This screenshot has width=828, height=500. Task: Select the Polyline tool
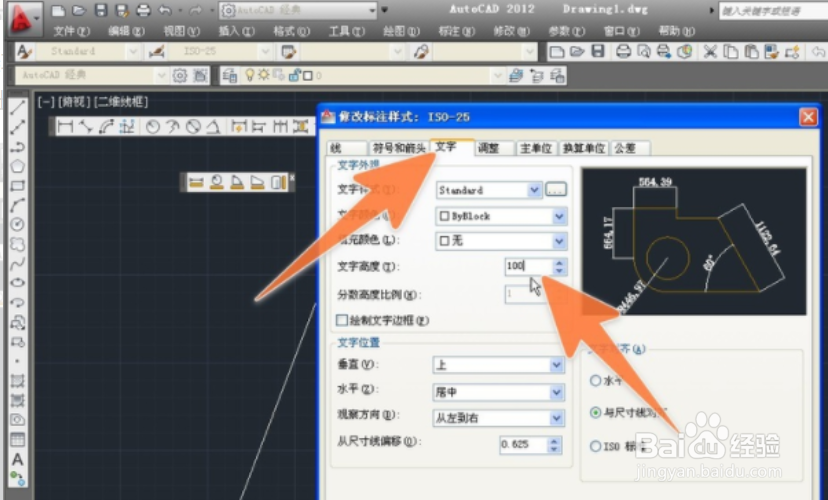pyautogui.click(x=17, y=146)
